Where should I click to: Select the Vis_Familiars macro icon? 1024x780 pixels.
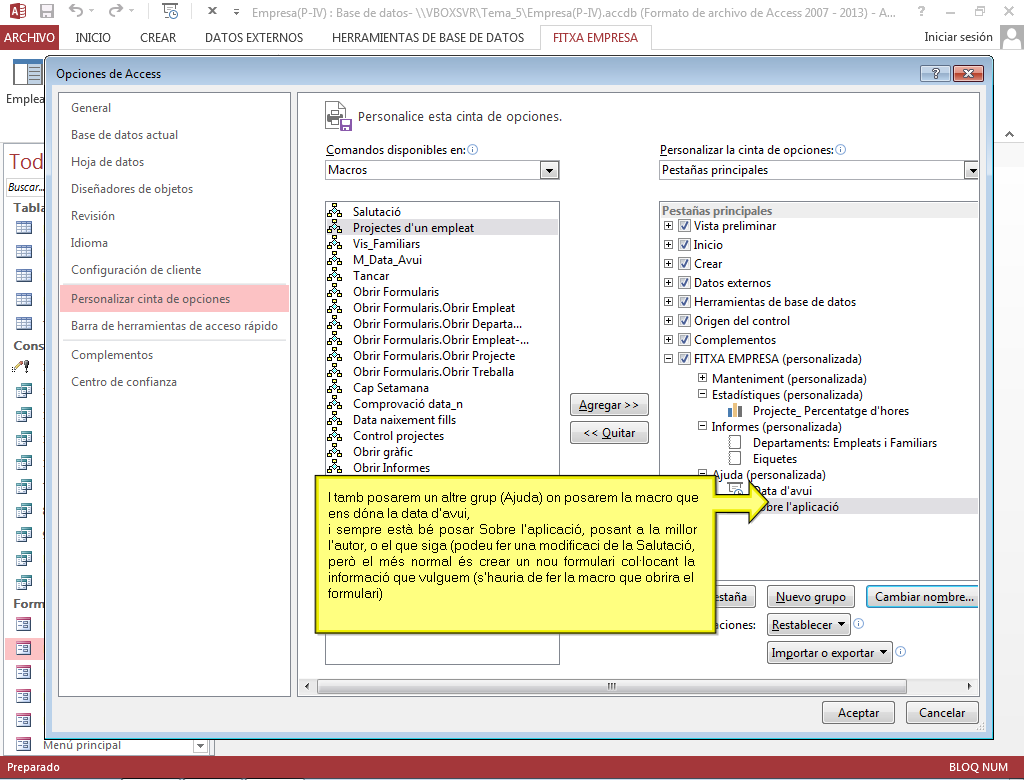pos(334,243)
